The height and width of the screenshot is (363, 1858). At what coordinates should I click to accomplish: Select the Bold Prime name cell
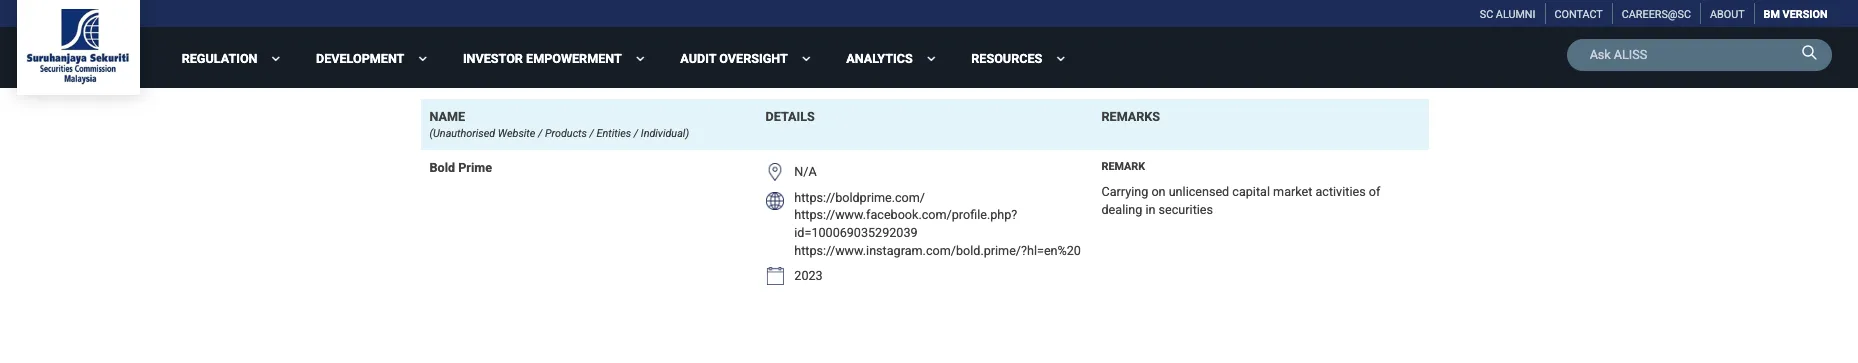[x=460, y=168]
